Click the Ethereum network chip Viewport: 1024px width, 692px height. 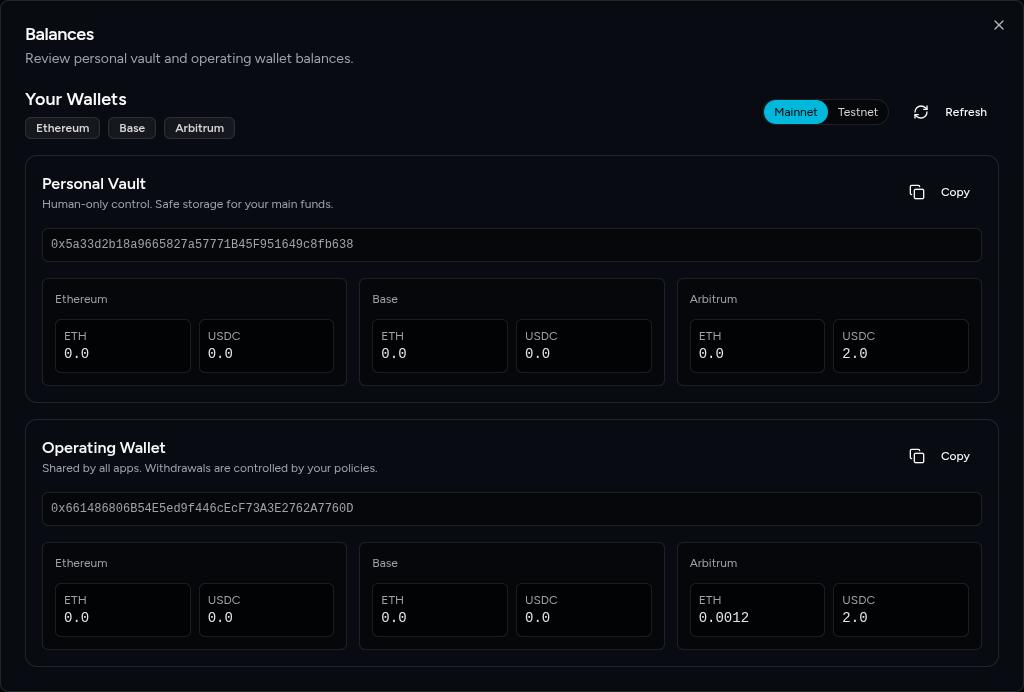click(x=63, y=128)
